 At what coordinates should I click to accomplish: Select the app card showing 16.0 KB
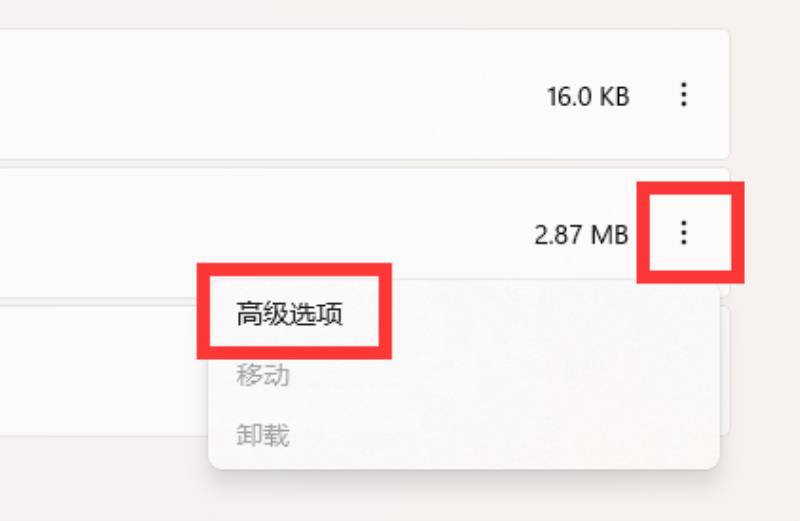364,94
